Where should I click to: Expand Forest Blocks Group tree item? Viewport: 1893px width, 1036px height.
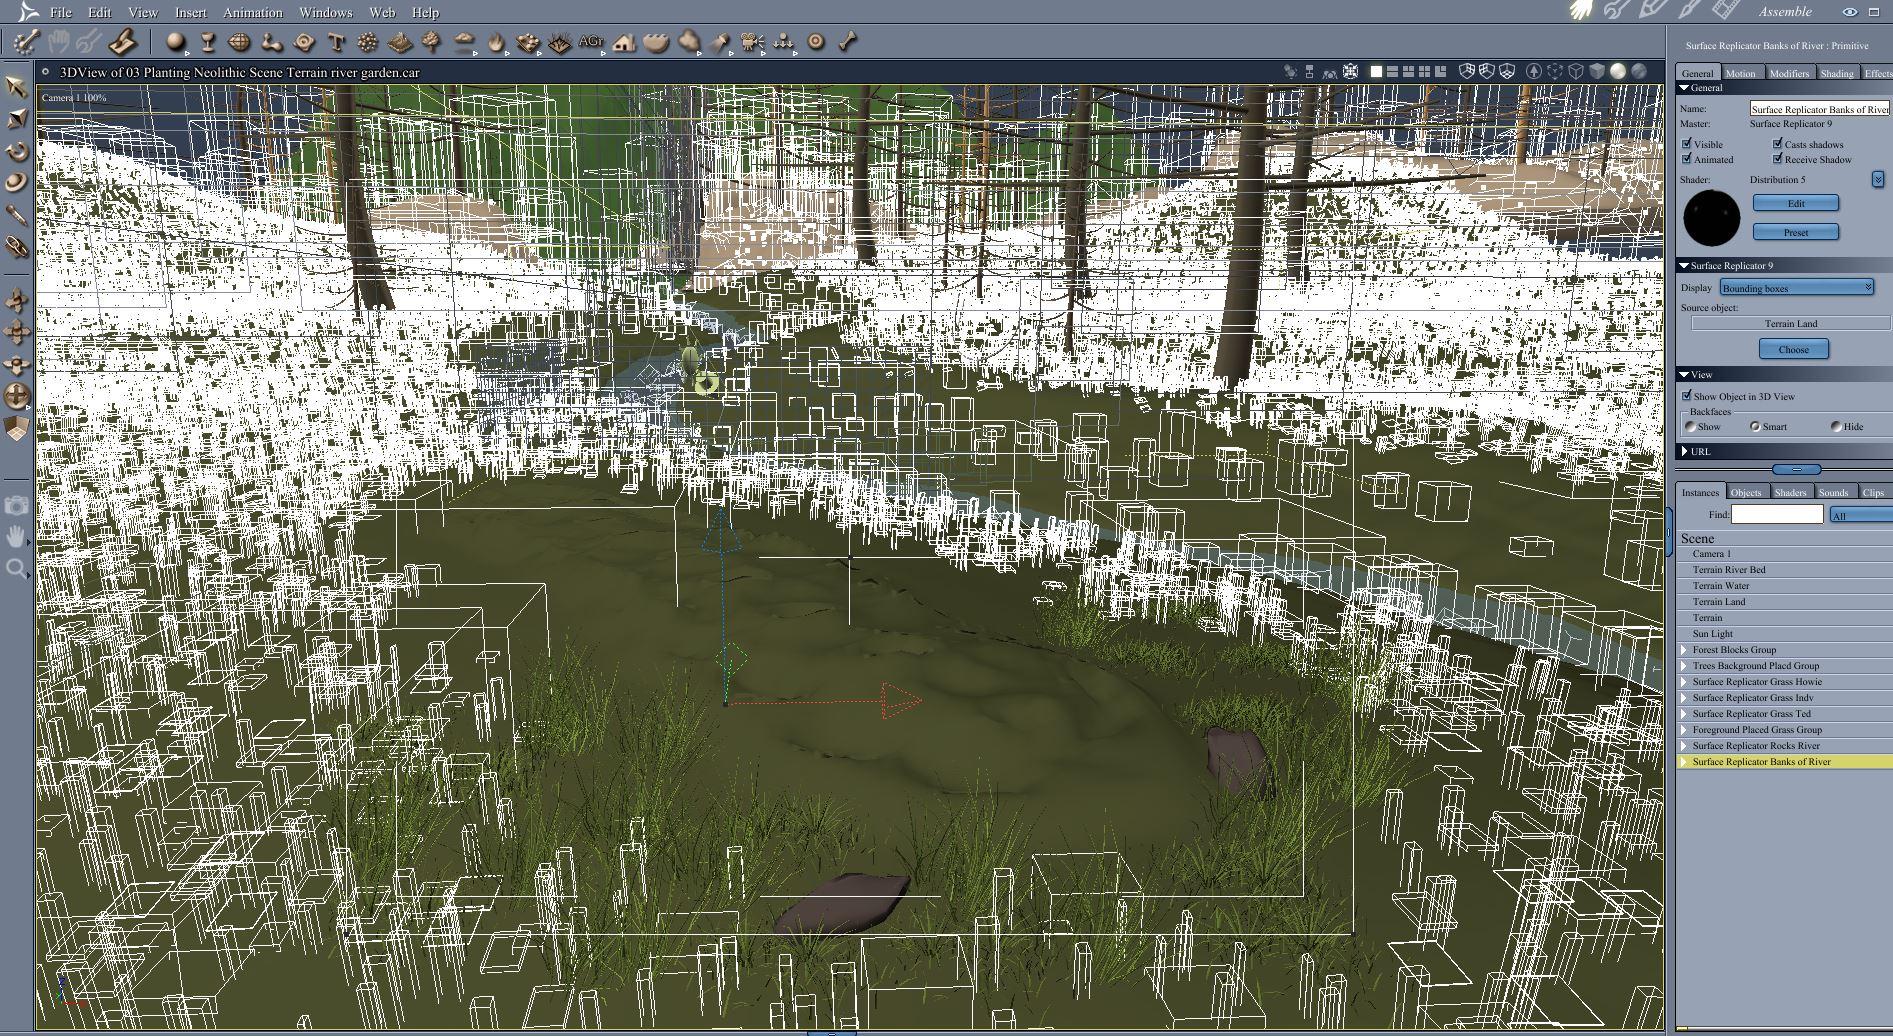[x=1684, y=650]
